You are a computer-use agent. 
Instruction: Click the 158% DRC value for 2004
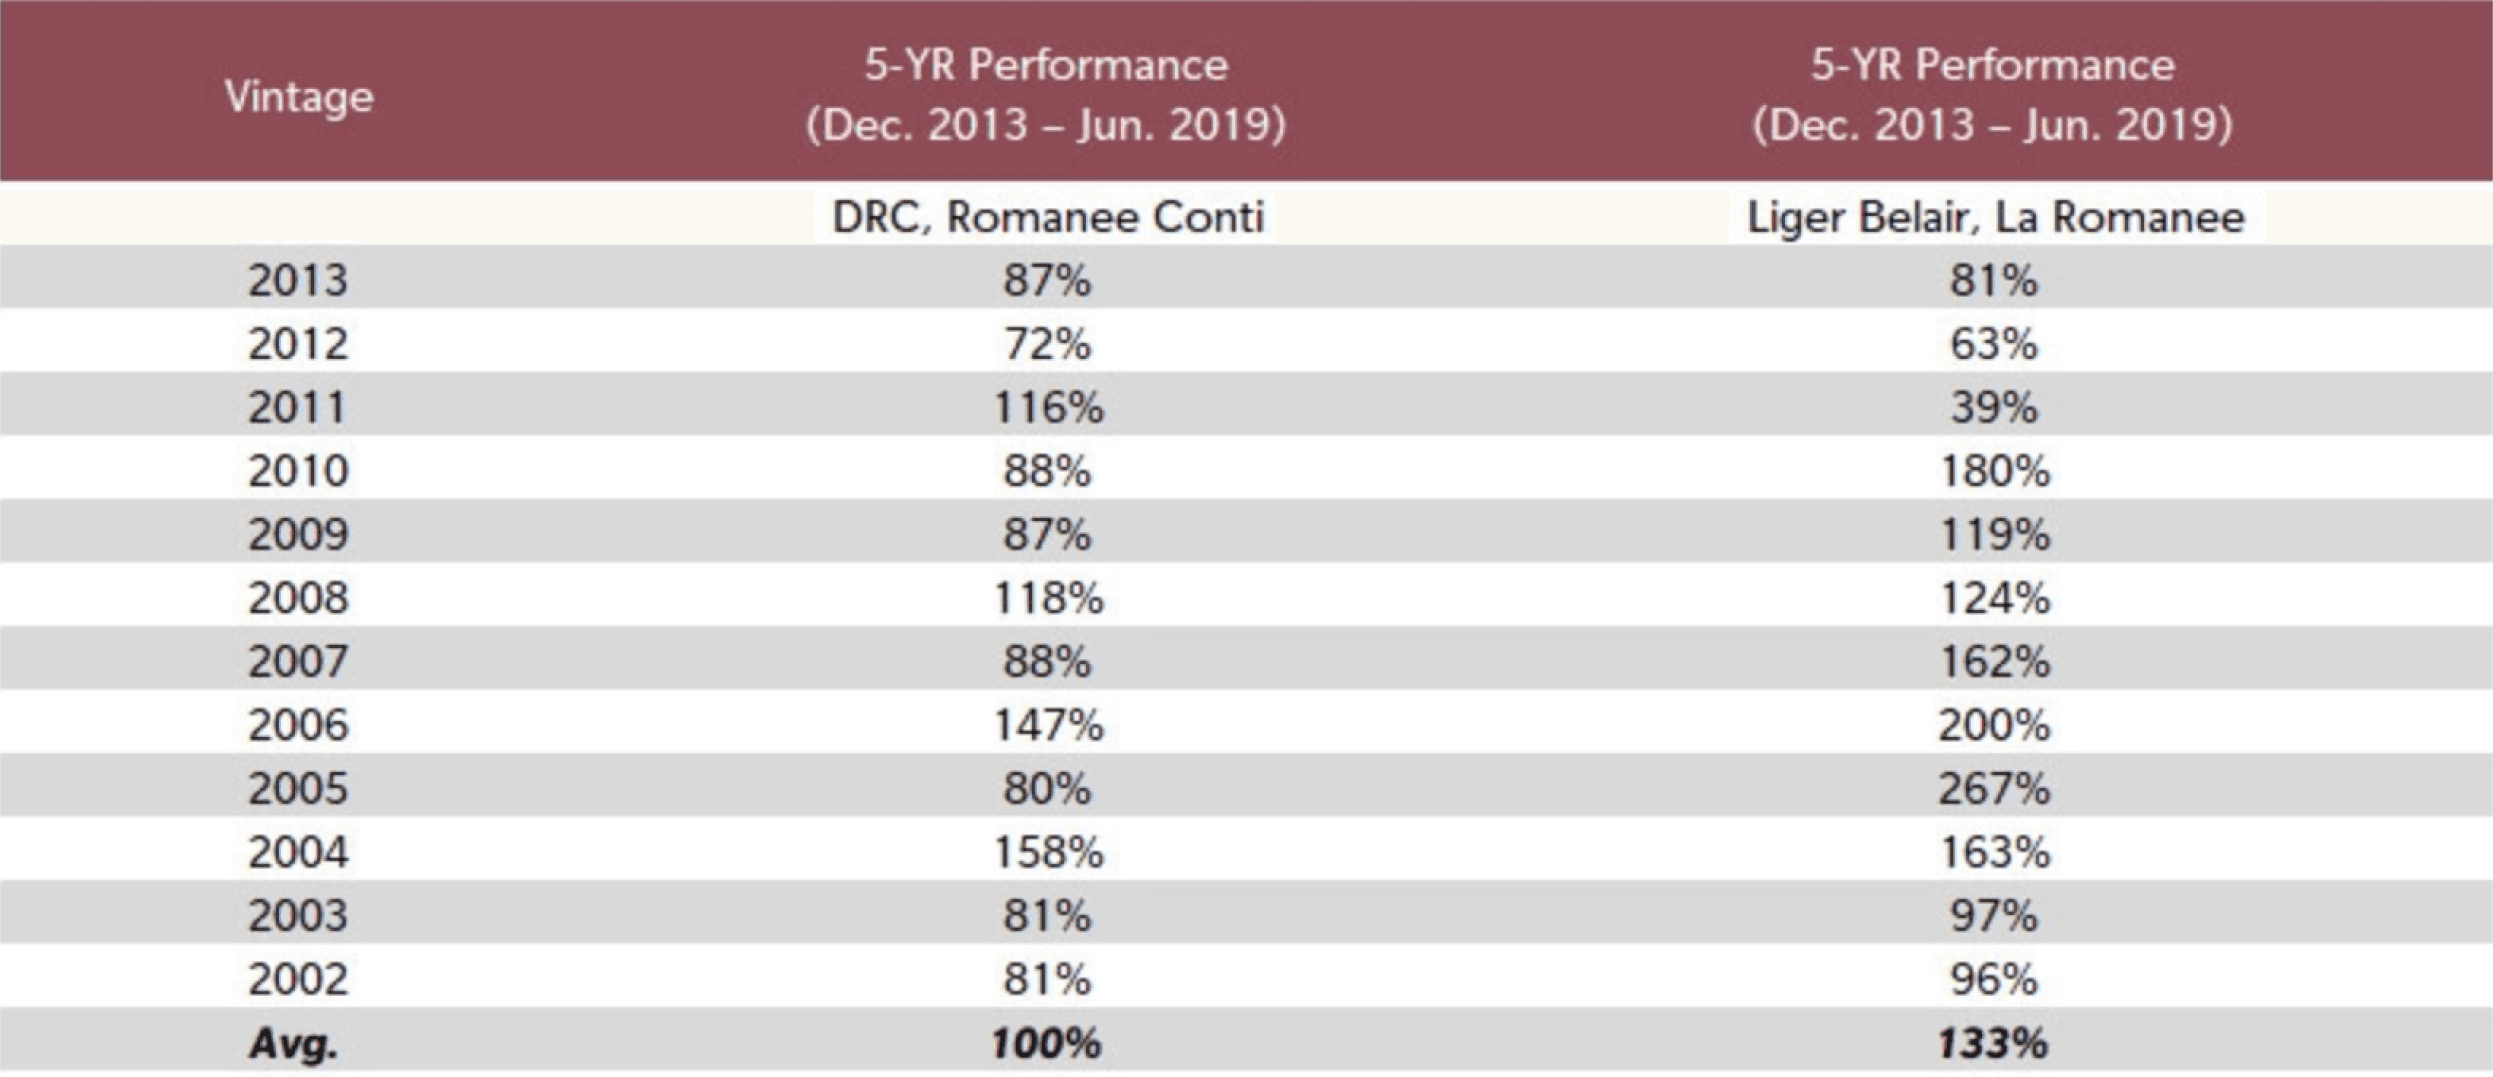tap(1047, 853)
